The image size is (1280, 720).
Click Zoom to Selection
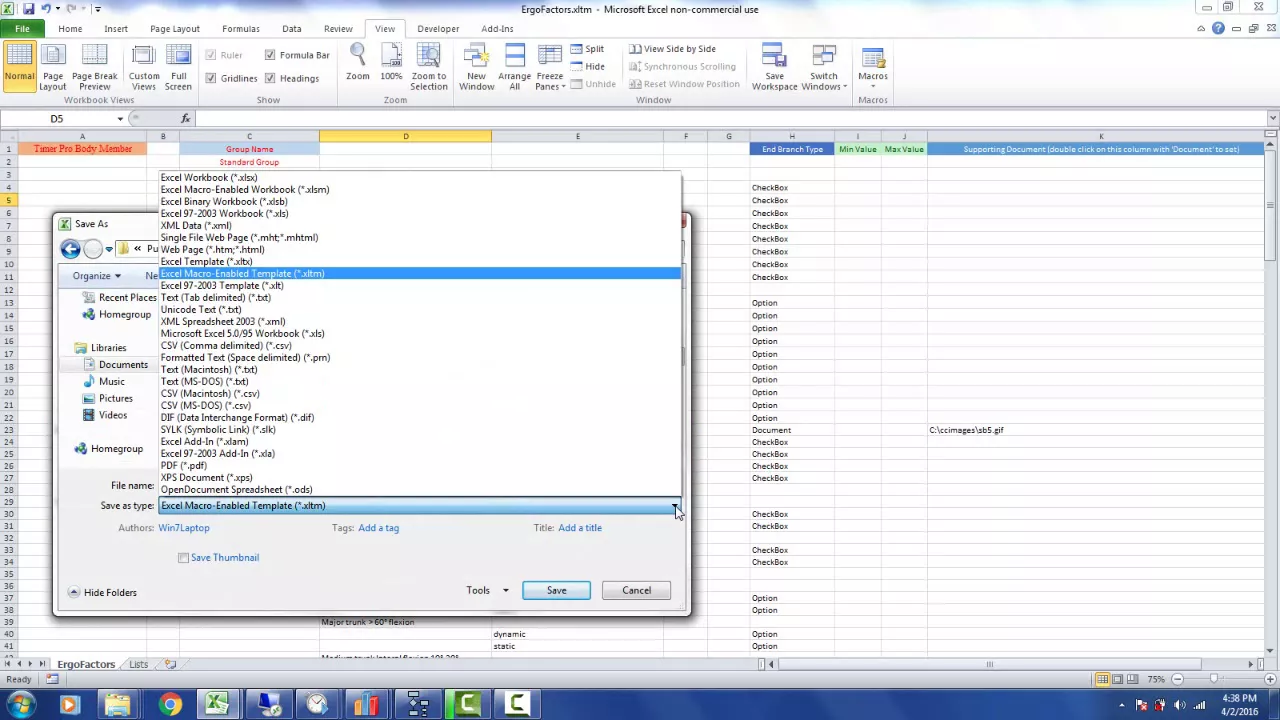tap(429, 67)
